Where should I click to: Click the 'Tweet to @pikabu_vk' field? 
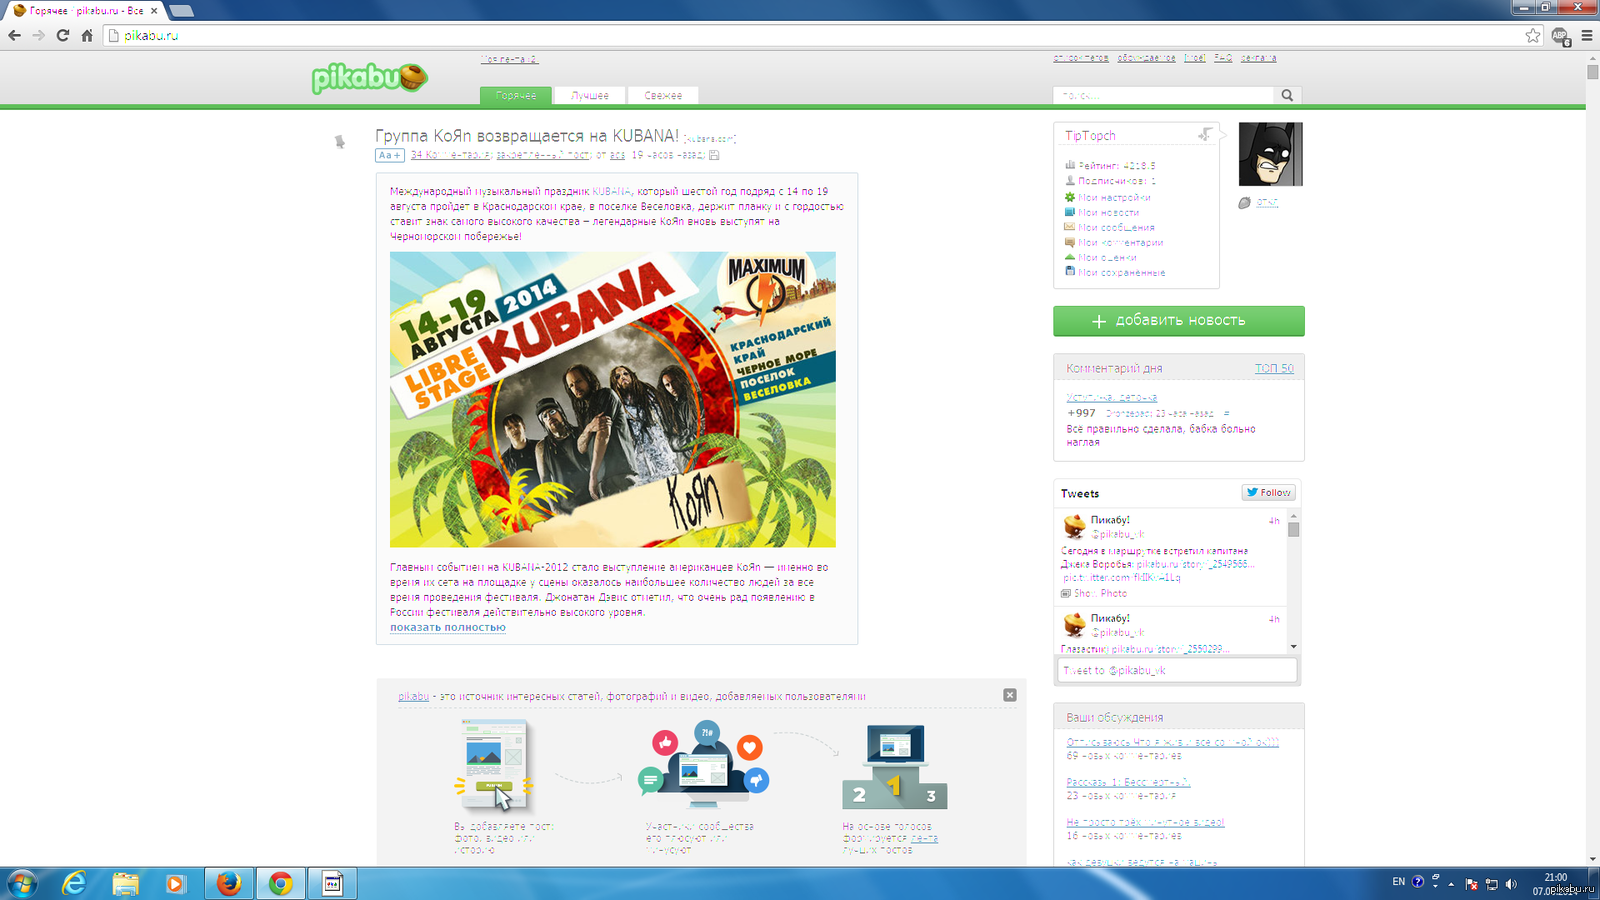(x=1176, y=670)
